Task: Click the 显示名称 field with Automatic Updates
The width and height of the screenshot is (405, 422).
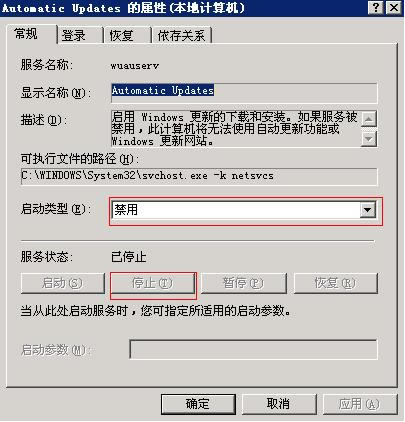Action: pos(244,93)
